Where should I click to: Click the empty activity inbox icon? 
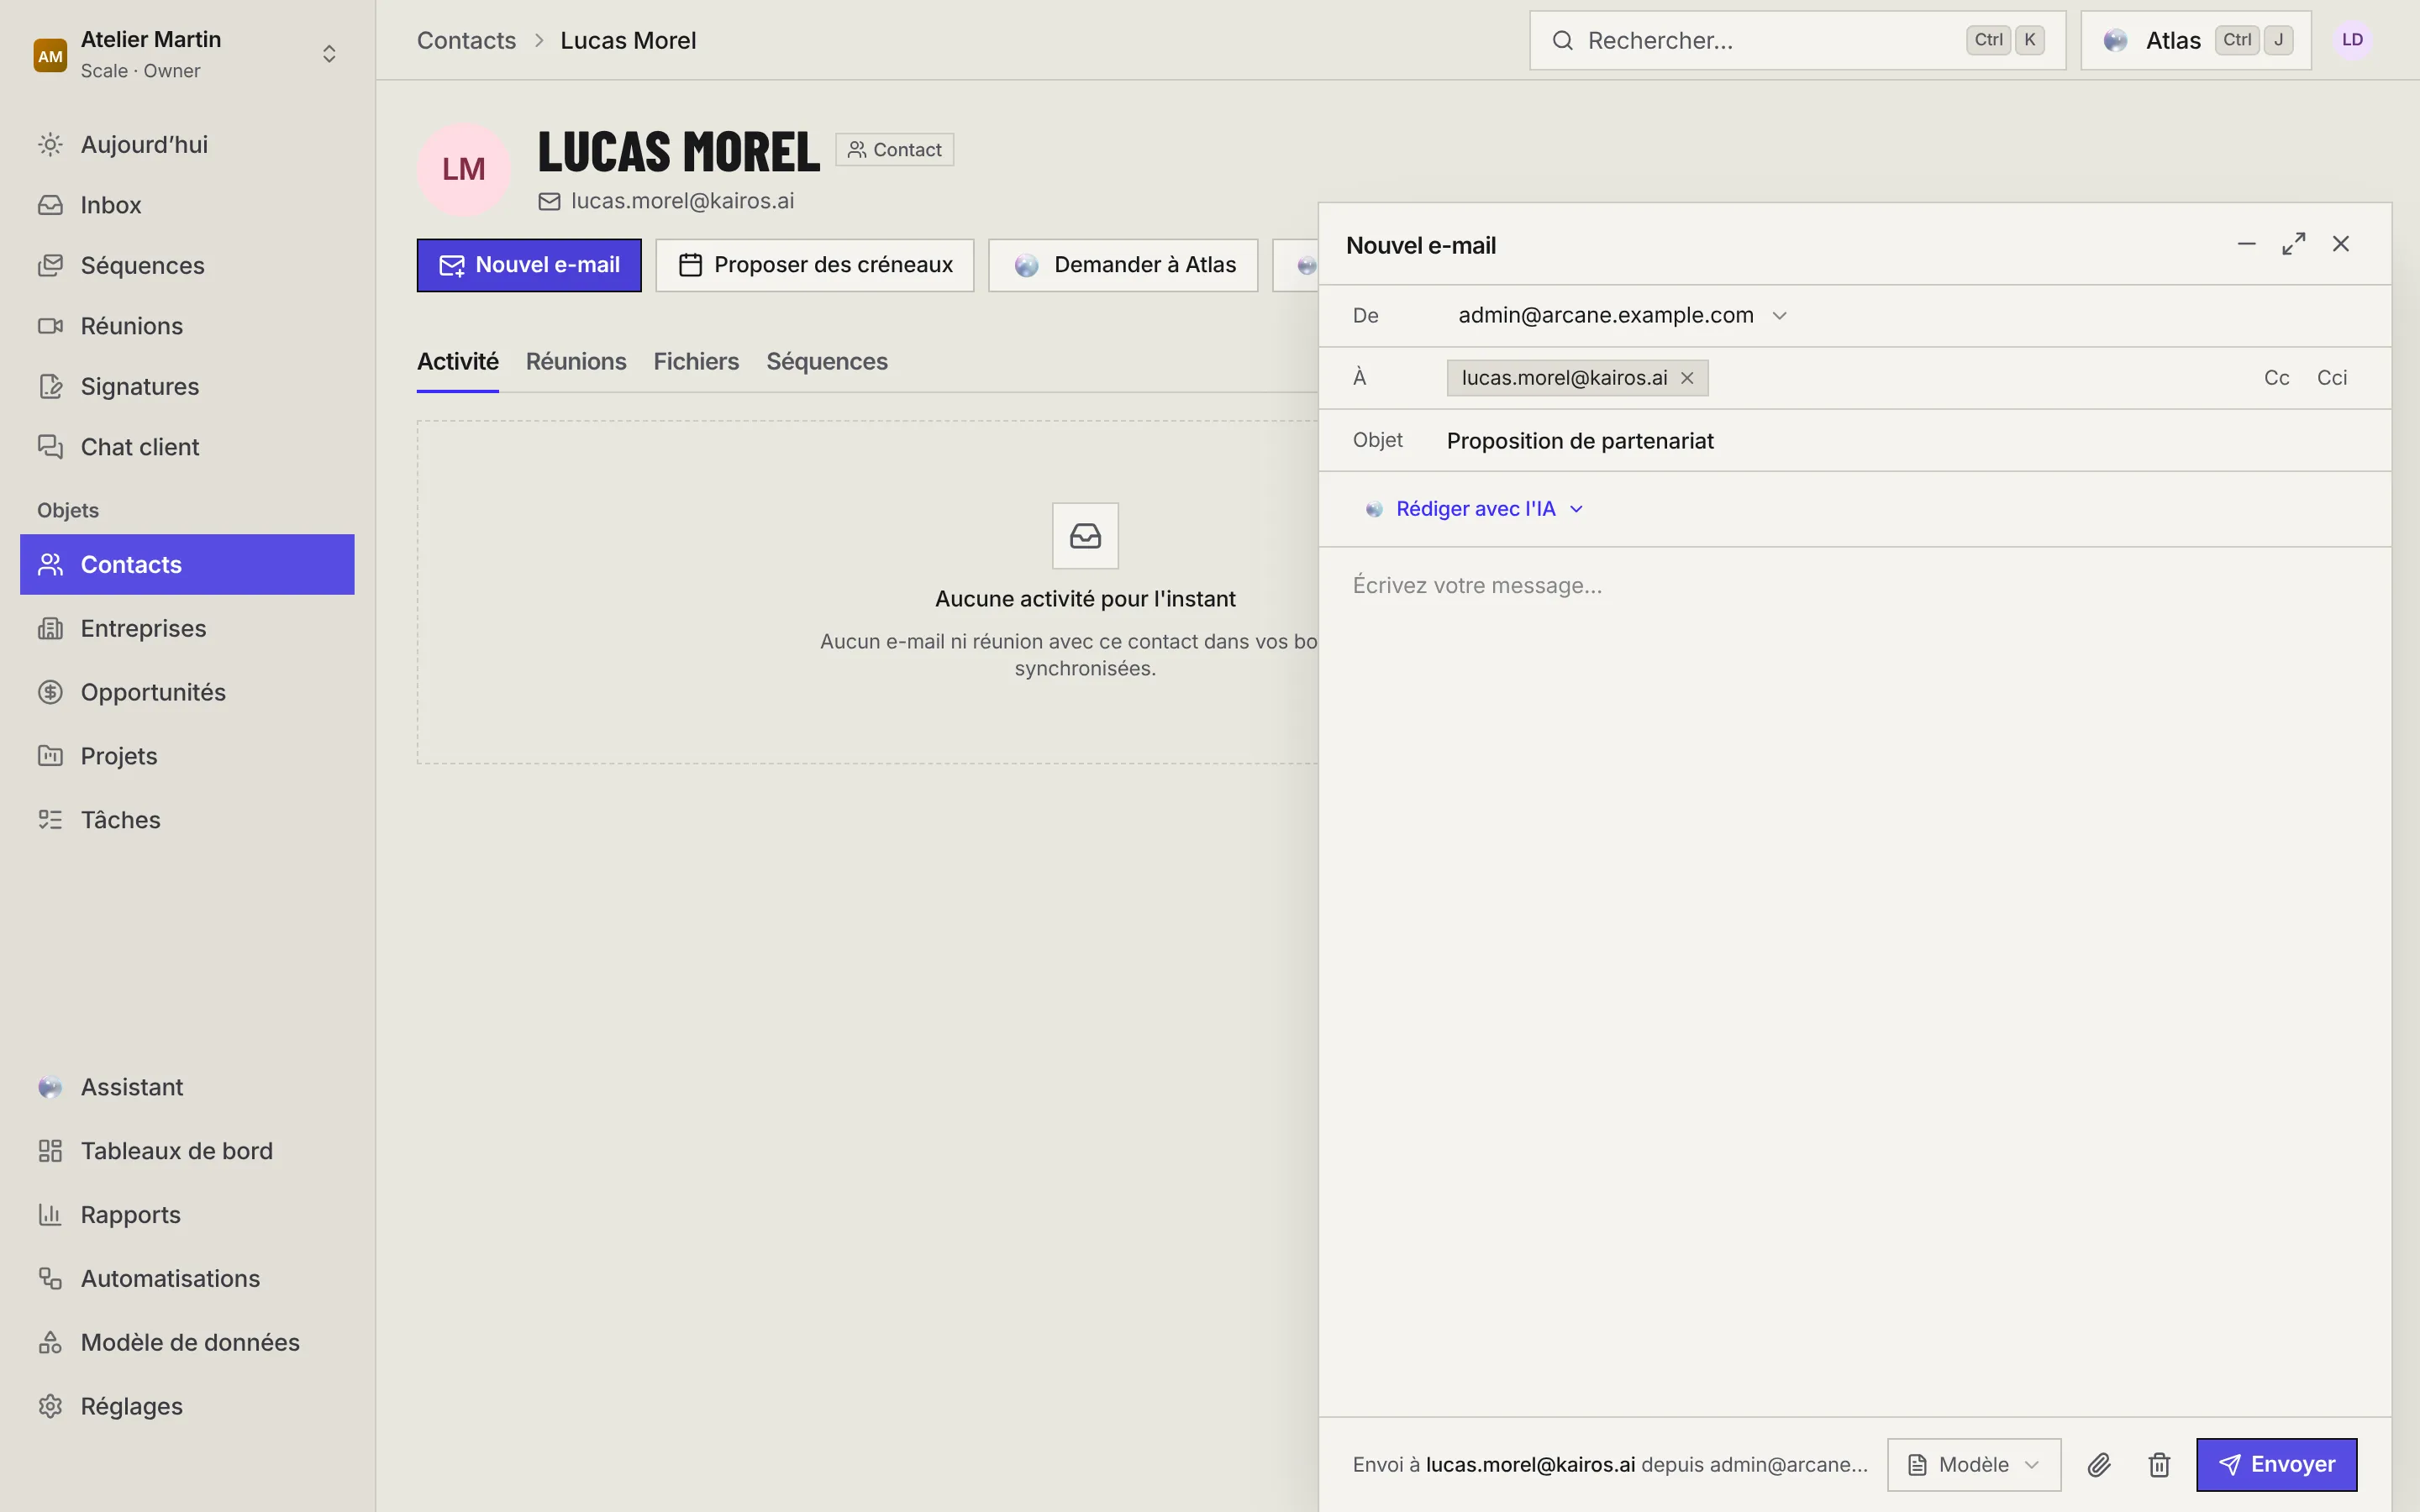coord(1085,536)
